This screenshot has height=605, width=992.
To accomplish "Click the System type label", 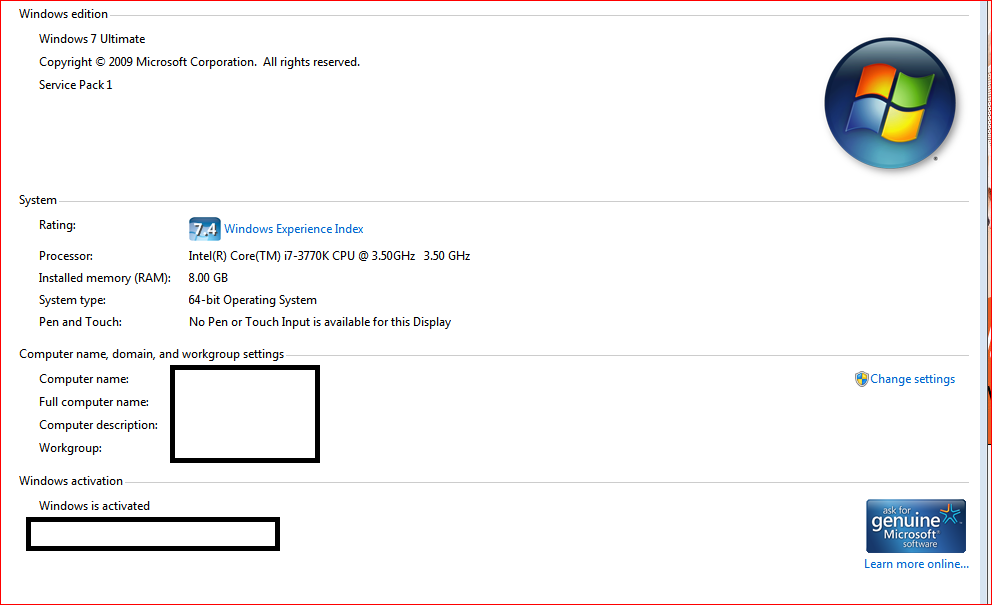I will [x=72, y=300].
